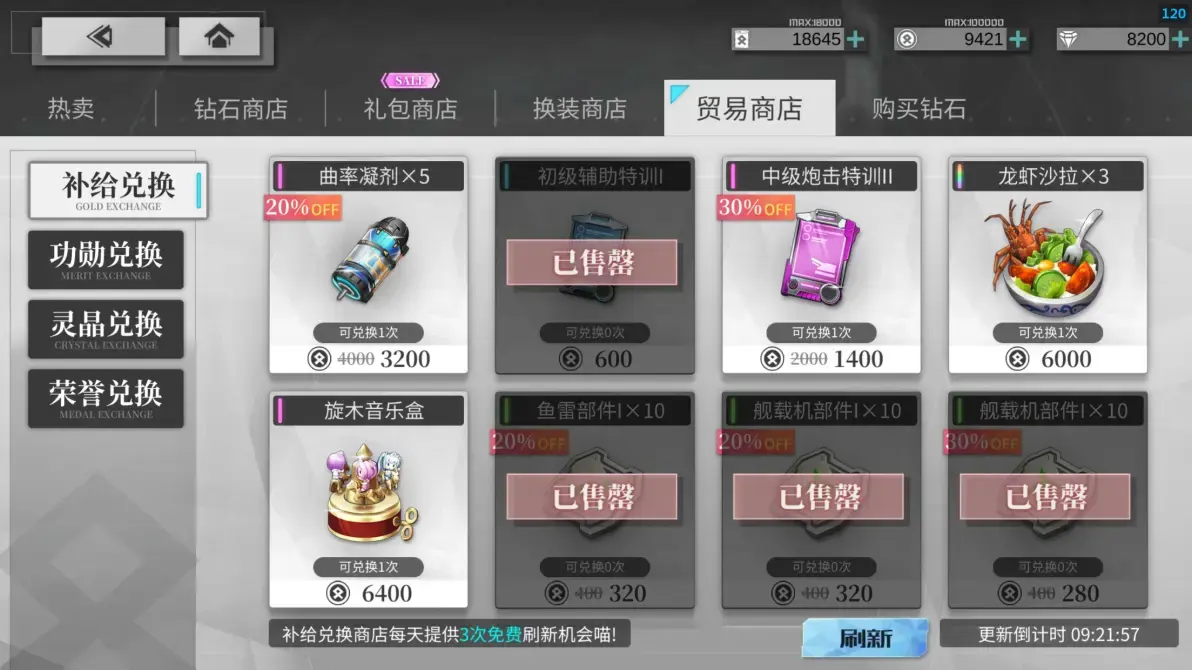Add more coins beside 9421

click(x=1017, y=39)
